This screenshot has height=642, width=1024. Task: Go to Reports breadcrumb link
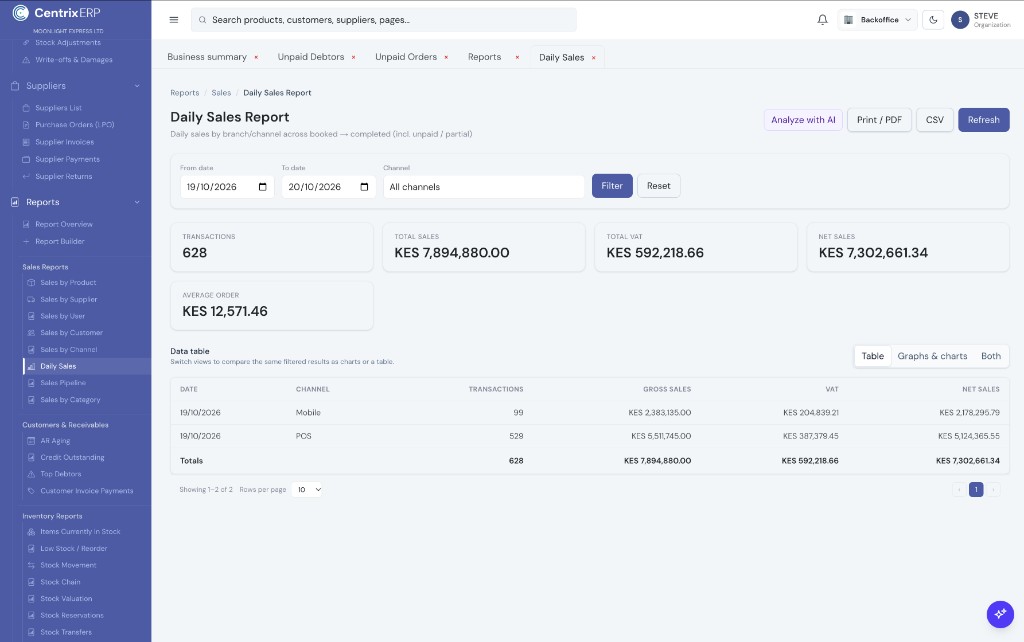point(185,93)
